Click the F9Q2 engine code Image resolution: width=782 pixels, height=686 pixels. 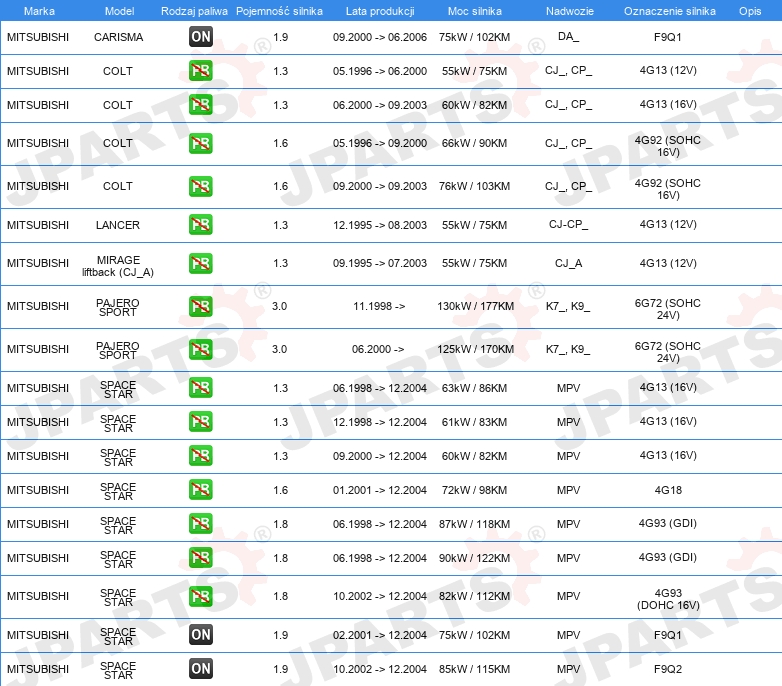coord(668,669)
